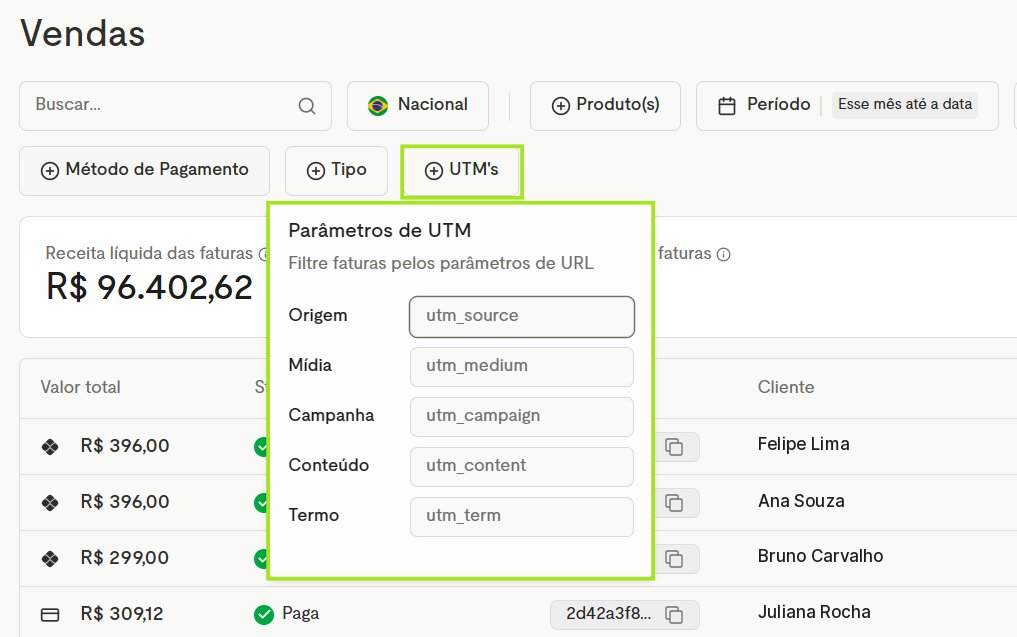The width and height of the screenshot is (1017, 637).
Task: Click the Vendas page title
Action: click(83, 34)
